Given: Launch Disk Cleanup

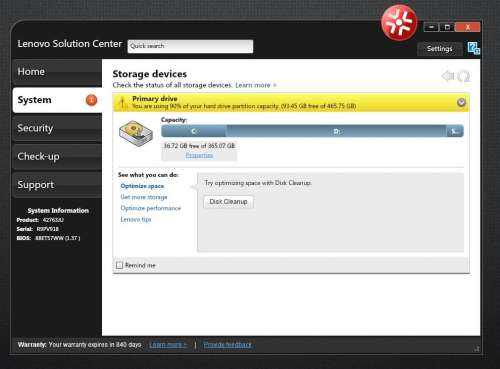Looking at the screenshot, I should coord(228,202).
